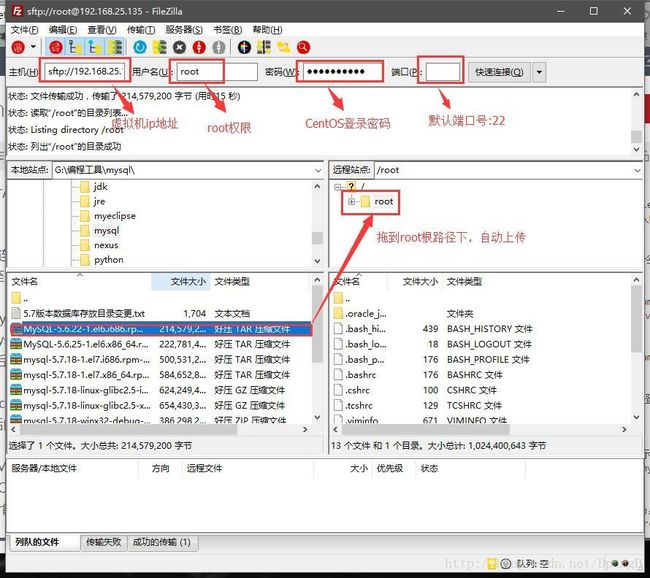
Task: Select the python folder in local tree
Action: tap(108, 260)
